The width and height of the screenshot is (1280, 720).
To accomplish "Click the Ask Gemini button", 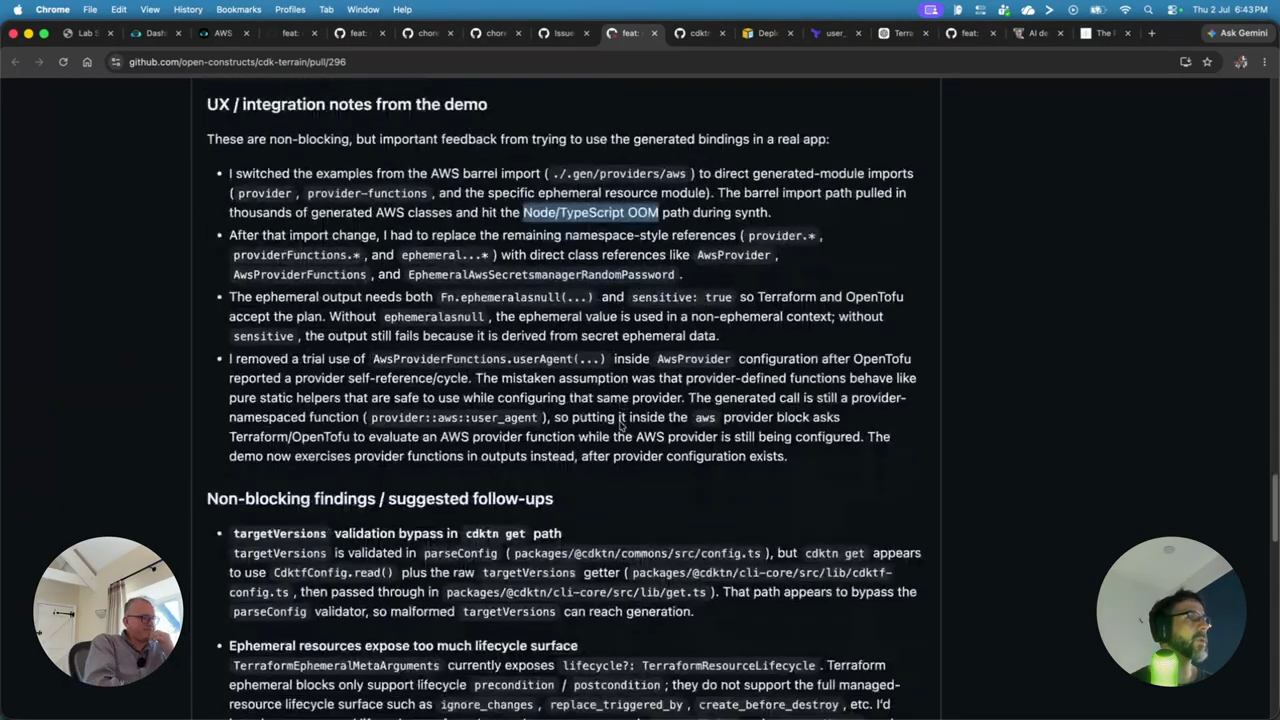I will (x=1238, y=33).
